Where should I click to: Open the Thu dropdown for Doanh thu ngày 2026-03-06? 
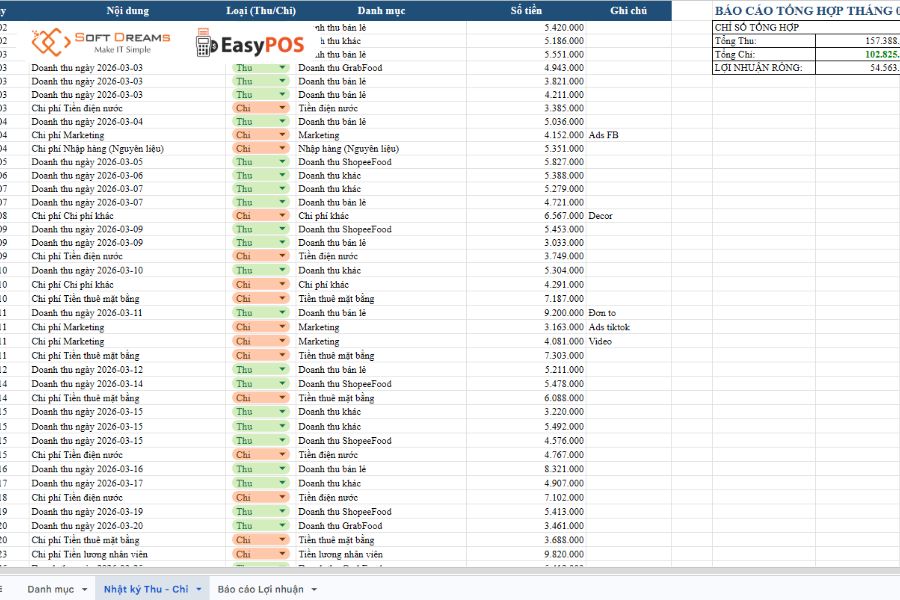click(282, 176)
